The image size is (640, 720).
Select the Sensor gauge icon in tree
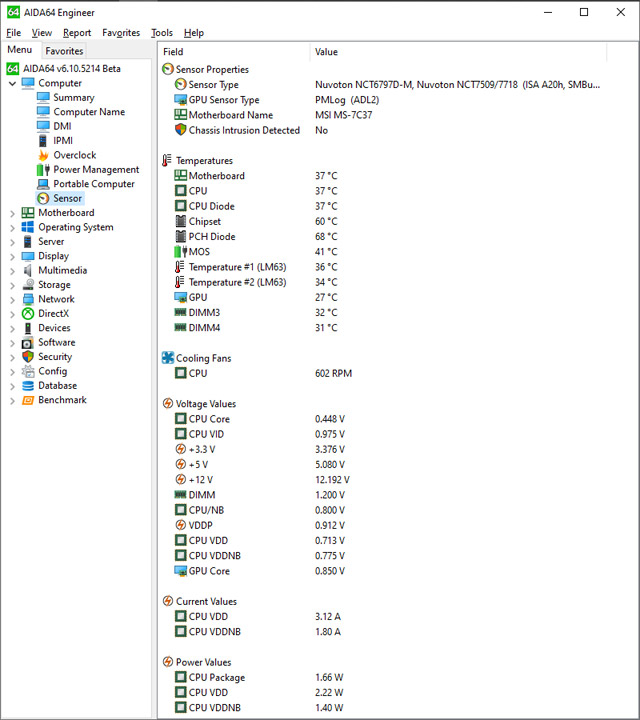coord(43,198)
